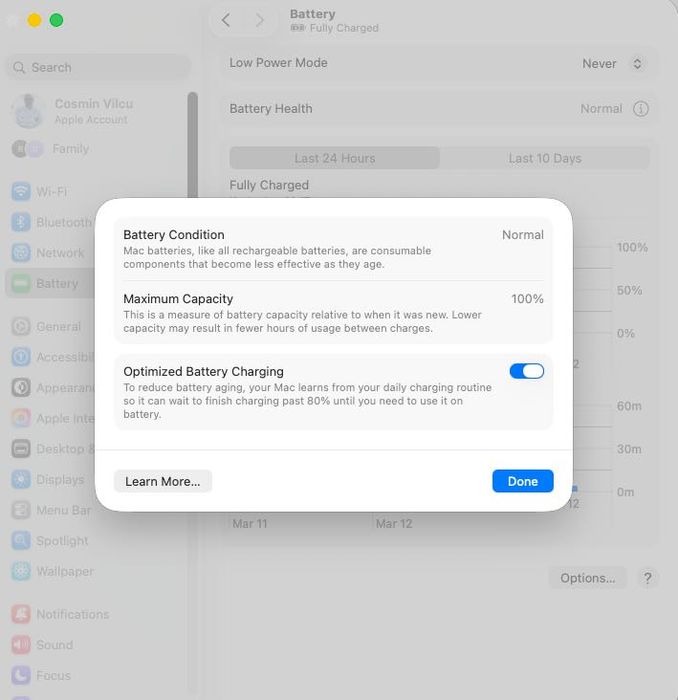Select the Apple Intelligence sidebar icon

coord(21,418)
